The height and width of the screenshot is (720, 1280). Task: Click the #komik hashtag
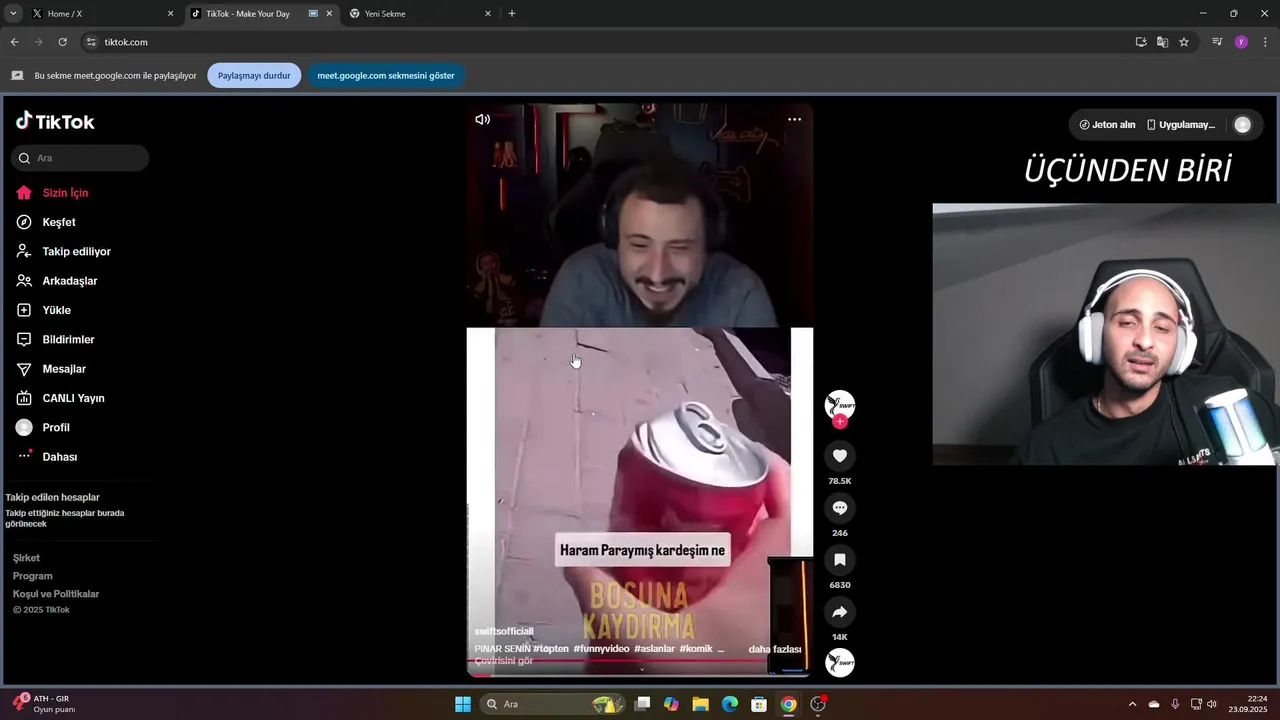(x=696, y=649)
